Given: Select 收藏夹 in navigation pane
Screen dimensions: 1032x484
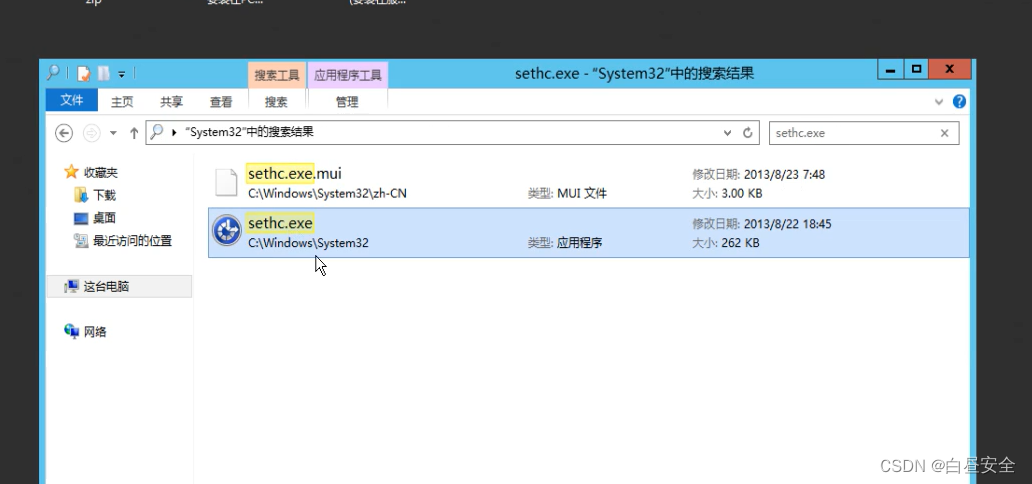Looking at the screenshot, I should pos(101,173).
